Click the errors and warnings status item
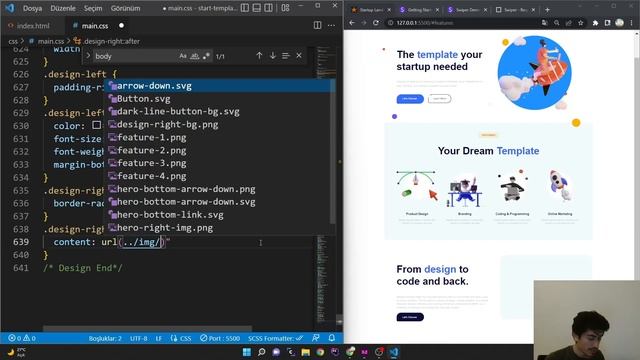The width and height of the screenshot is (640, 360). (x=22, y=338)
